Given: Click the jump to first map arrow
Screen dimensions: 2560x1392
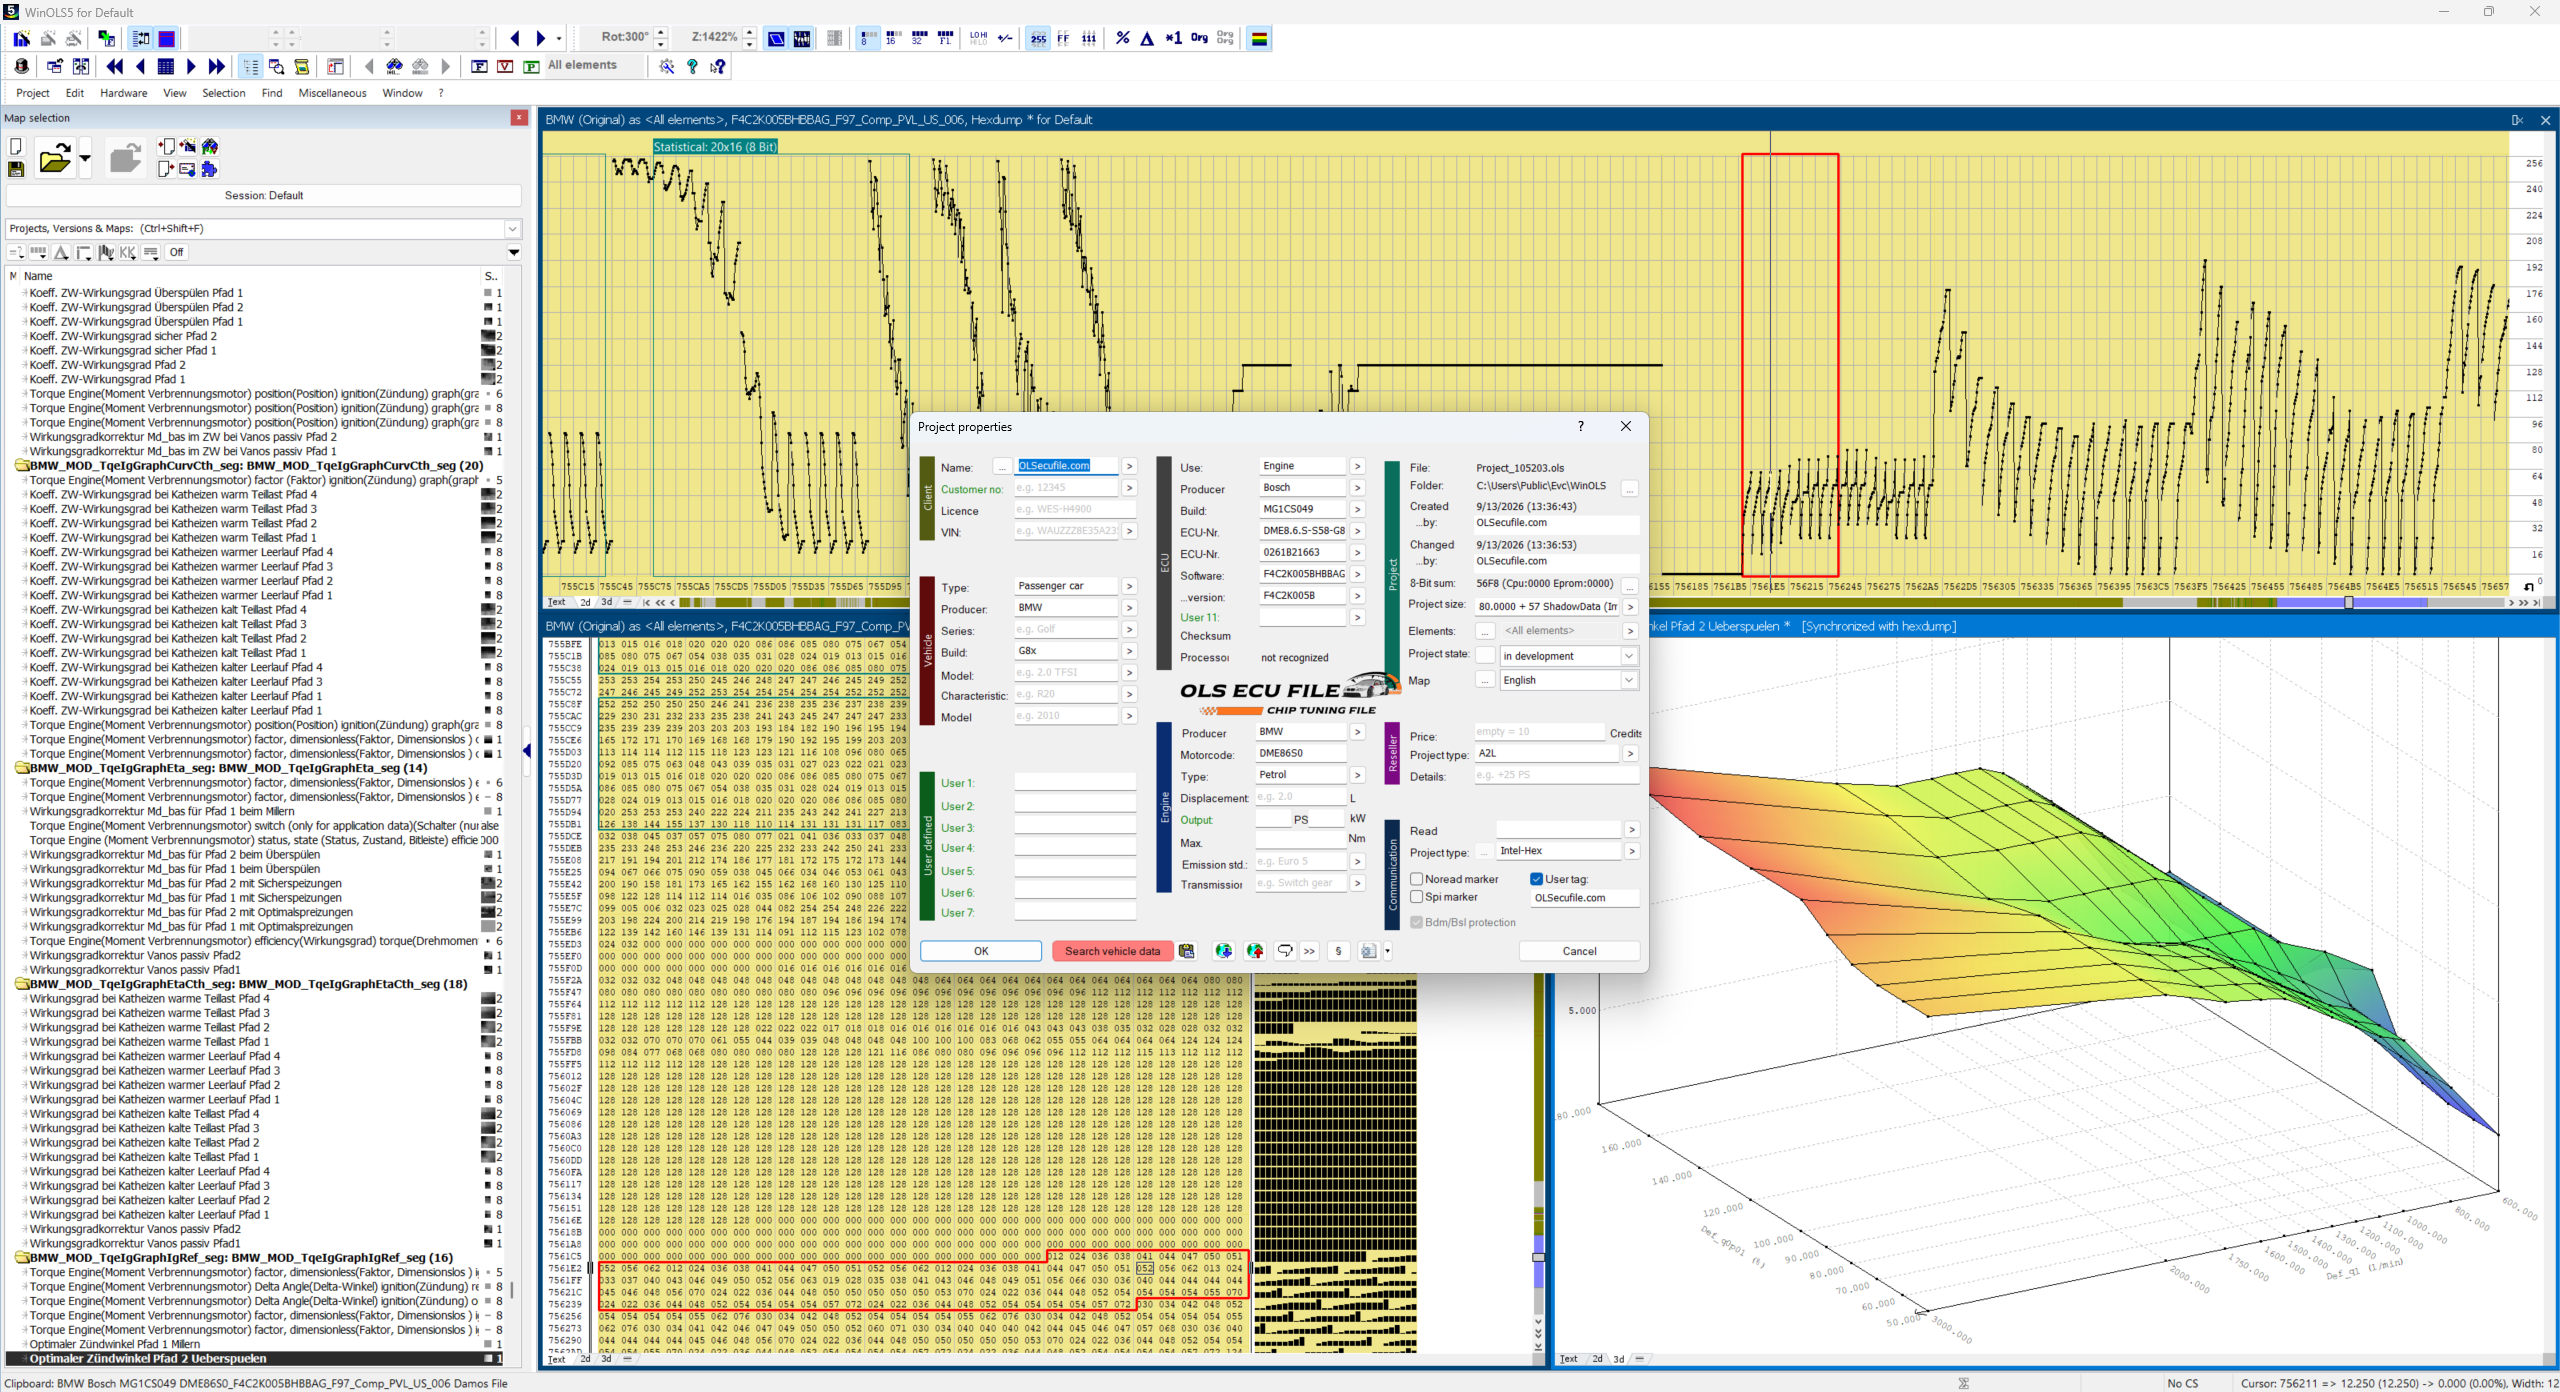Looking at the screenshot, I should point(115,66).
